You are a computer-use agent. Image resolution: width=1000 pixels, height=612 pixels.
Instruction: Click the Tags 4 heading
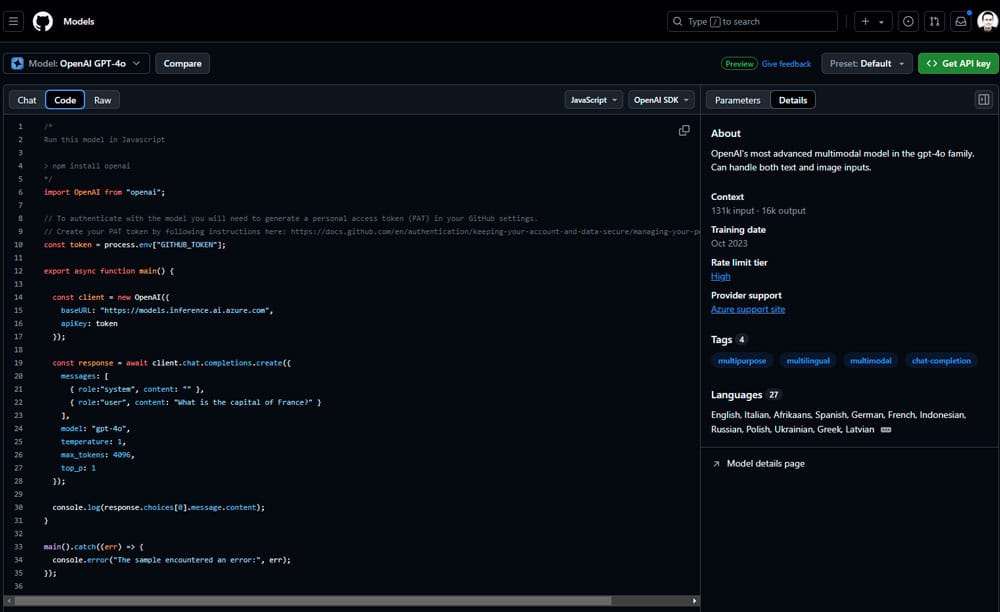pos(729,340)
